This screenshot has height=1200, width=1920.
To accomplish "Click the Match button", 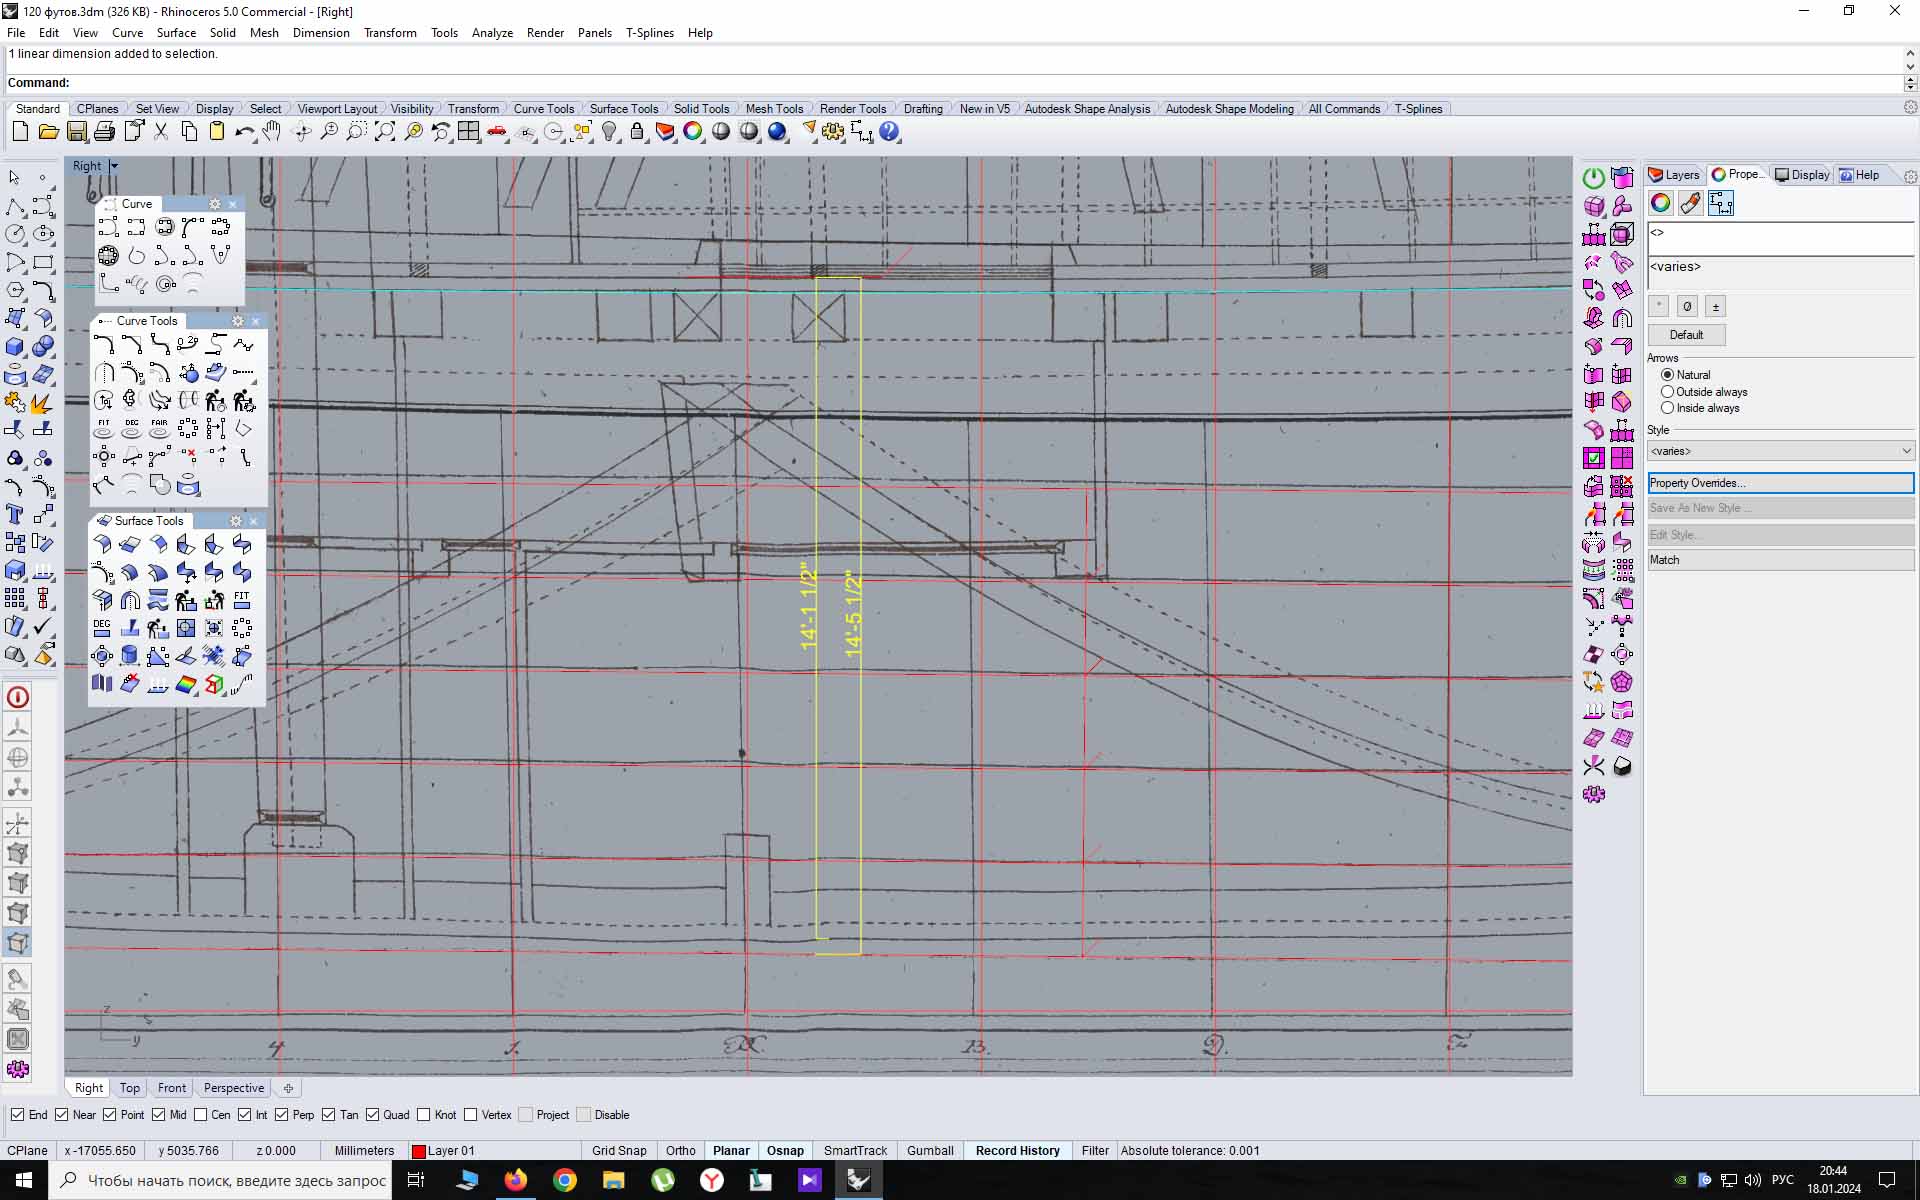I will [x=1780, y=560].
